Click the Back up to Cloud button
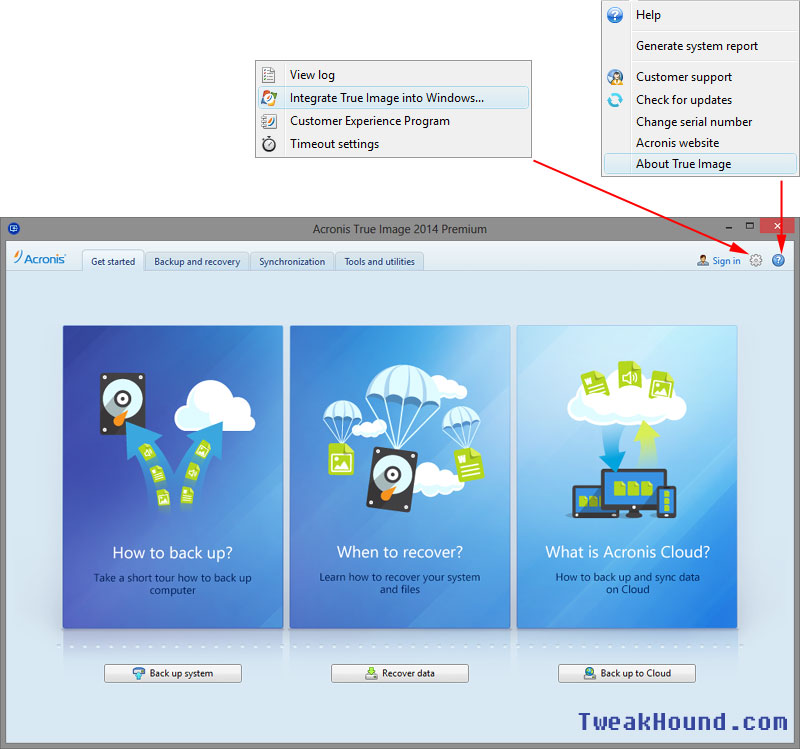 pos(627,673)
